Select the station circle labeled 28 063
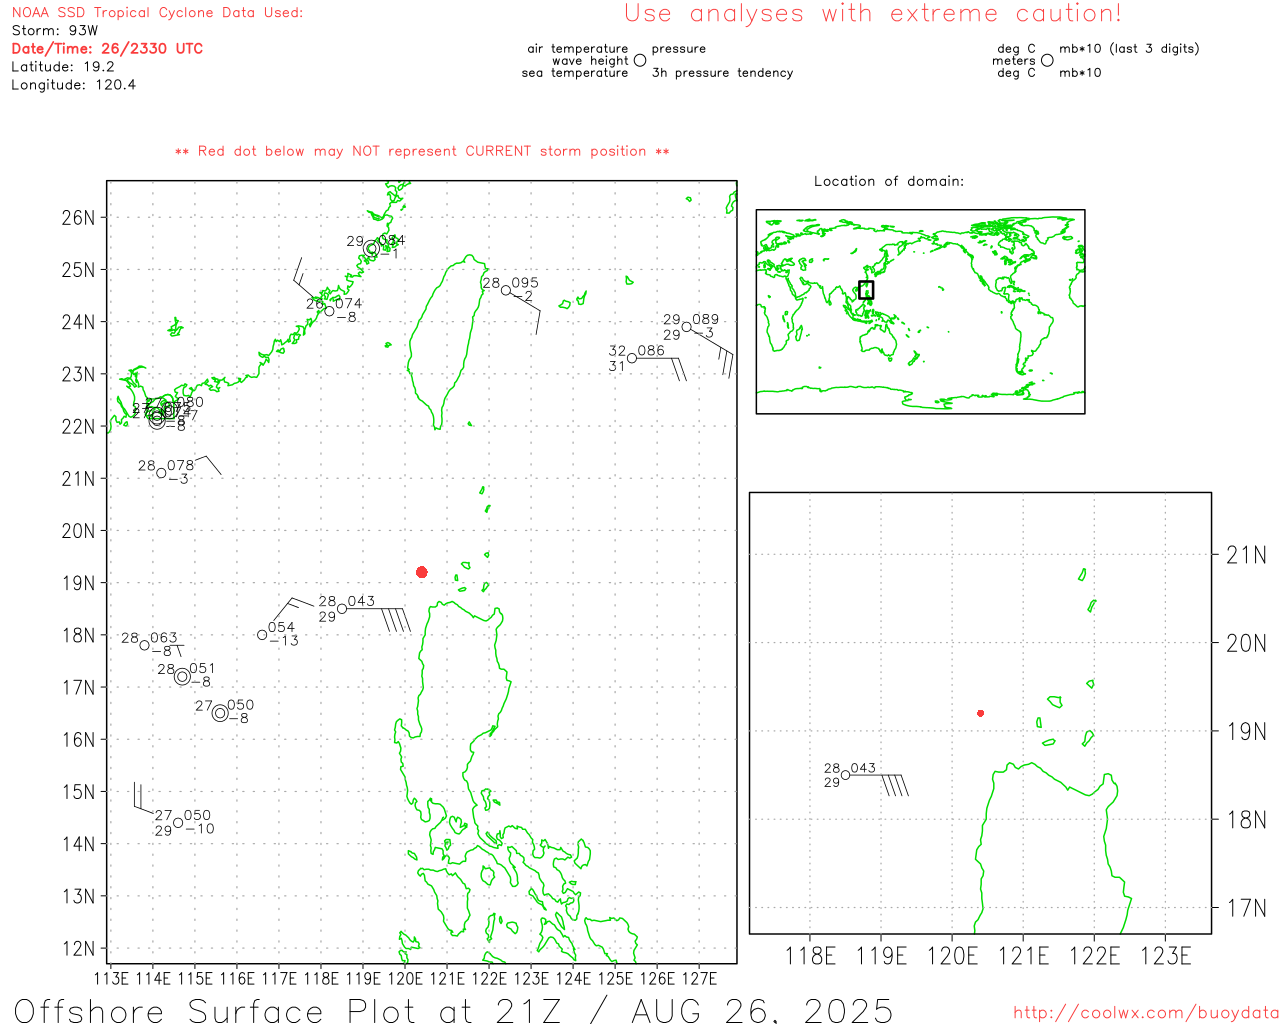 point(145,645)
